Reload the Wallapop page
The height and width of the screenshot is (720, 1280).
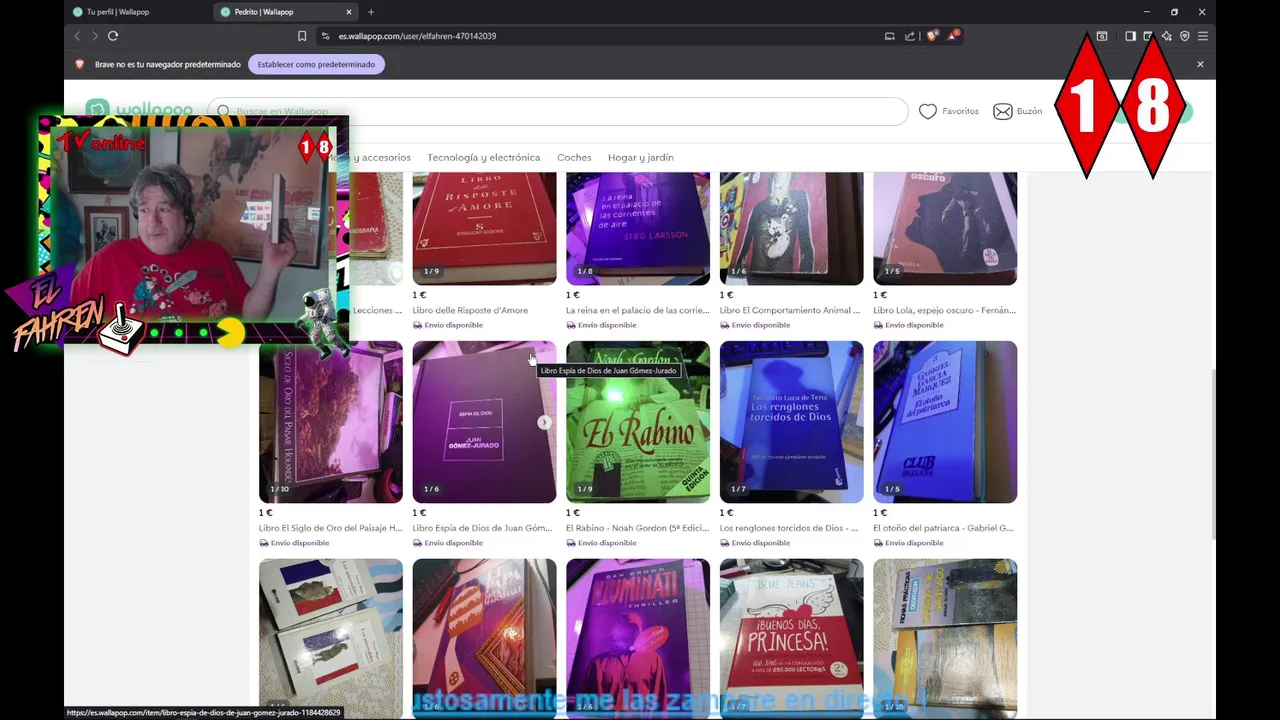[x=113, y=36]
